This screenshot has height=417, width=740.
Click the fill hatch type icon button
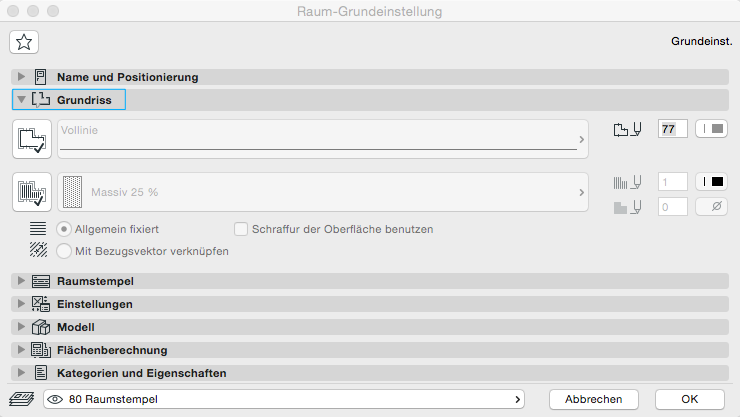(33, 191)
